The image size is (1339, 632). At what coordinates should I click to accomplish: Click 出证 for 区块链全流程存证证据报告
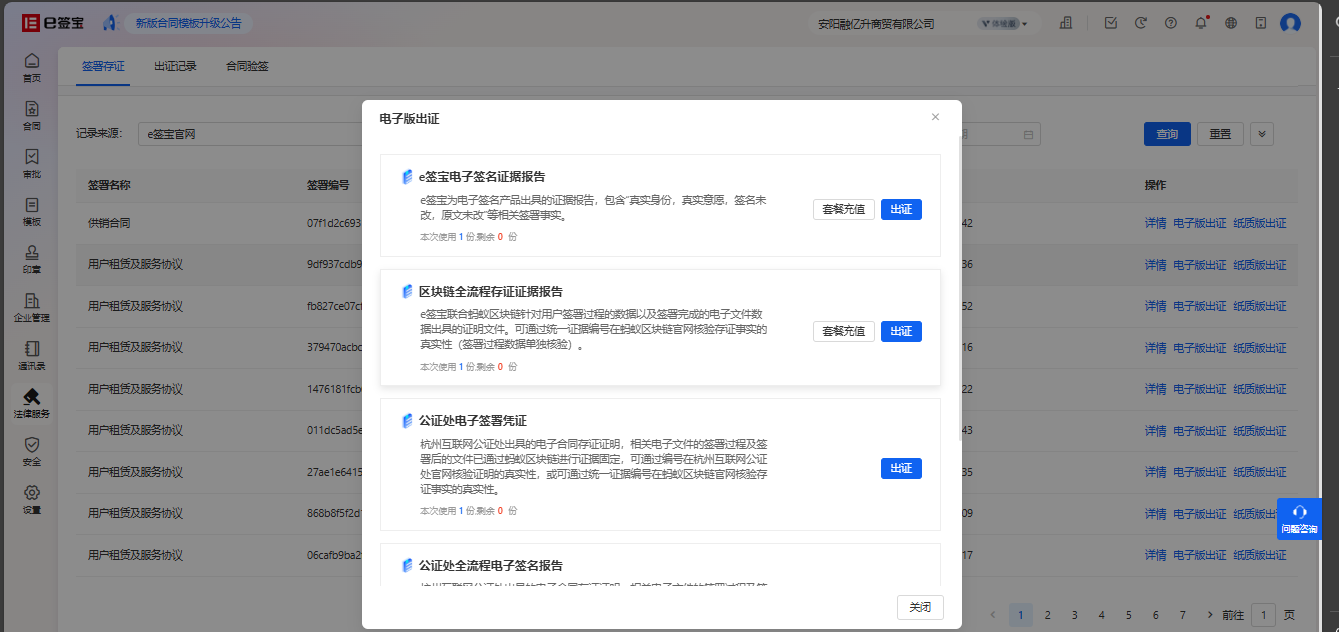point(901,331)
